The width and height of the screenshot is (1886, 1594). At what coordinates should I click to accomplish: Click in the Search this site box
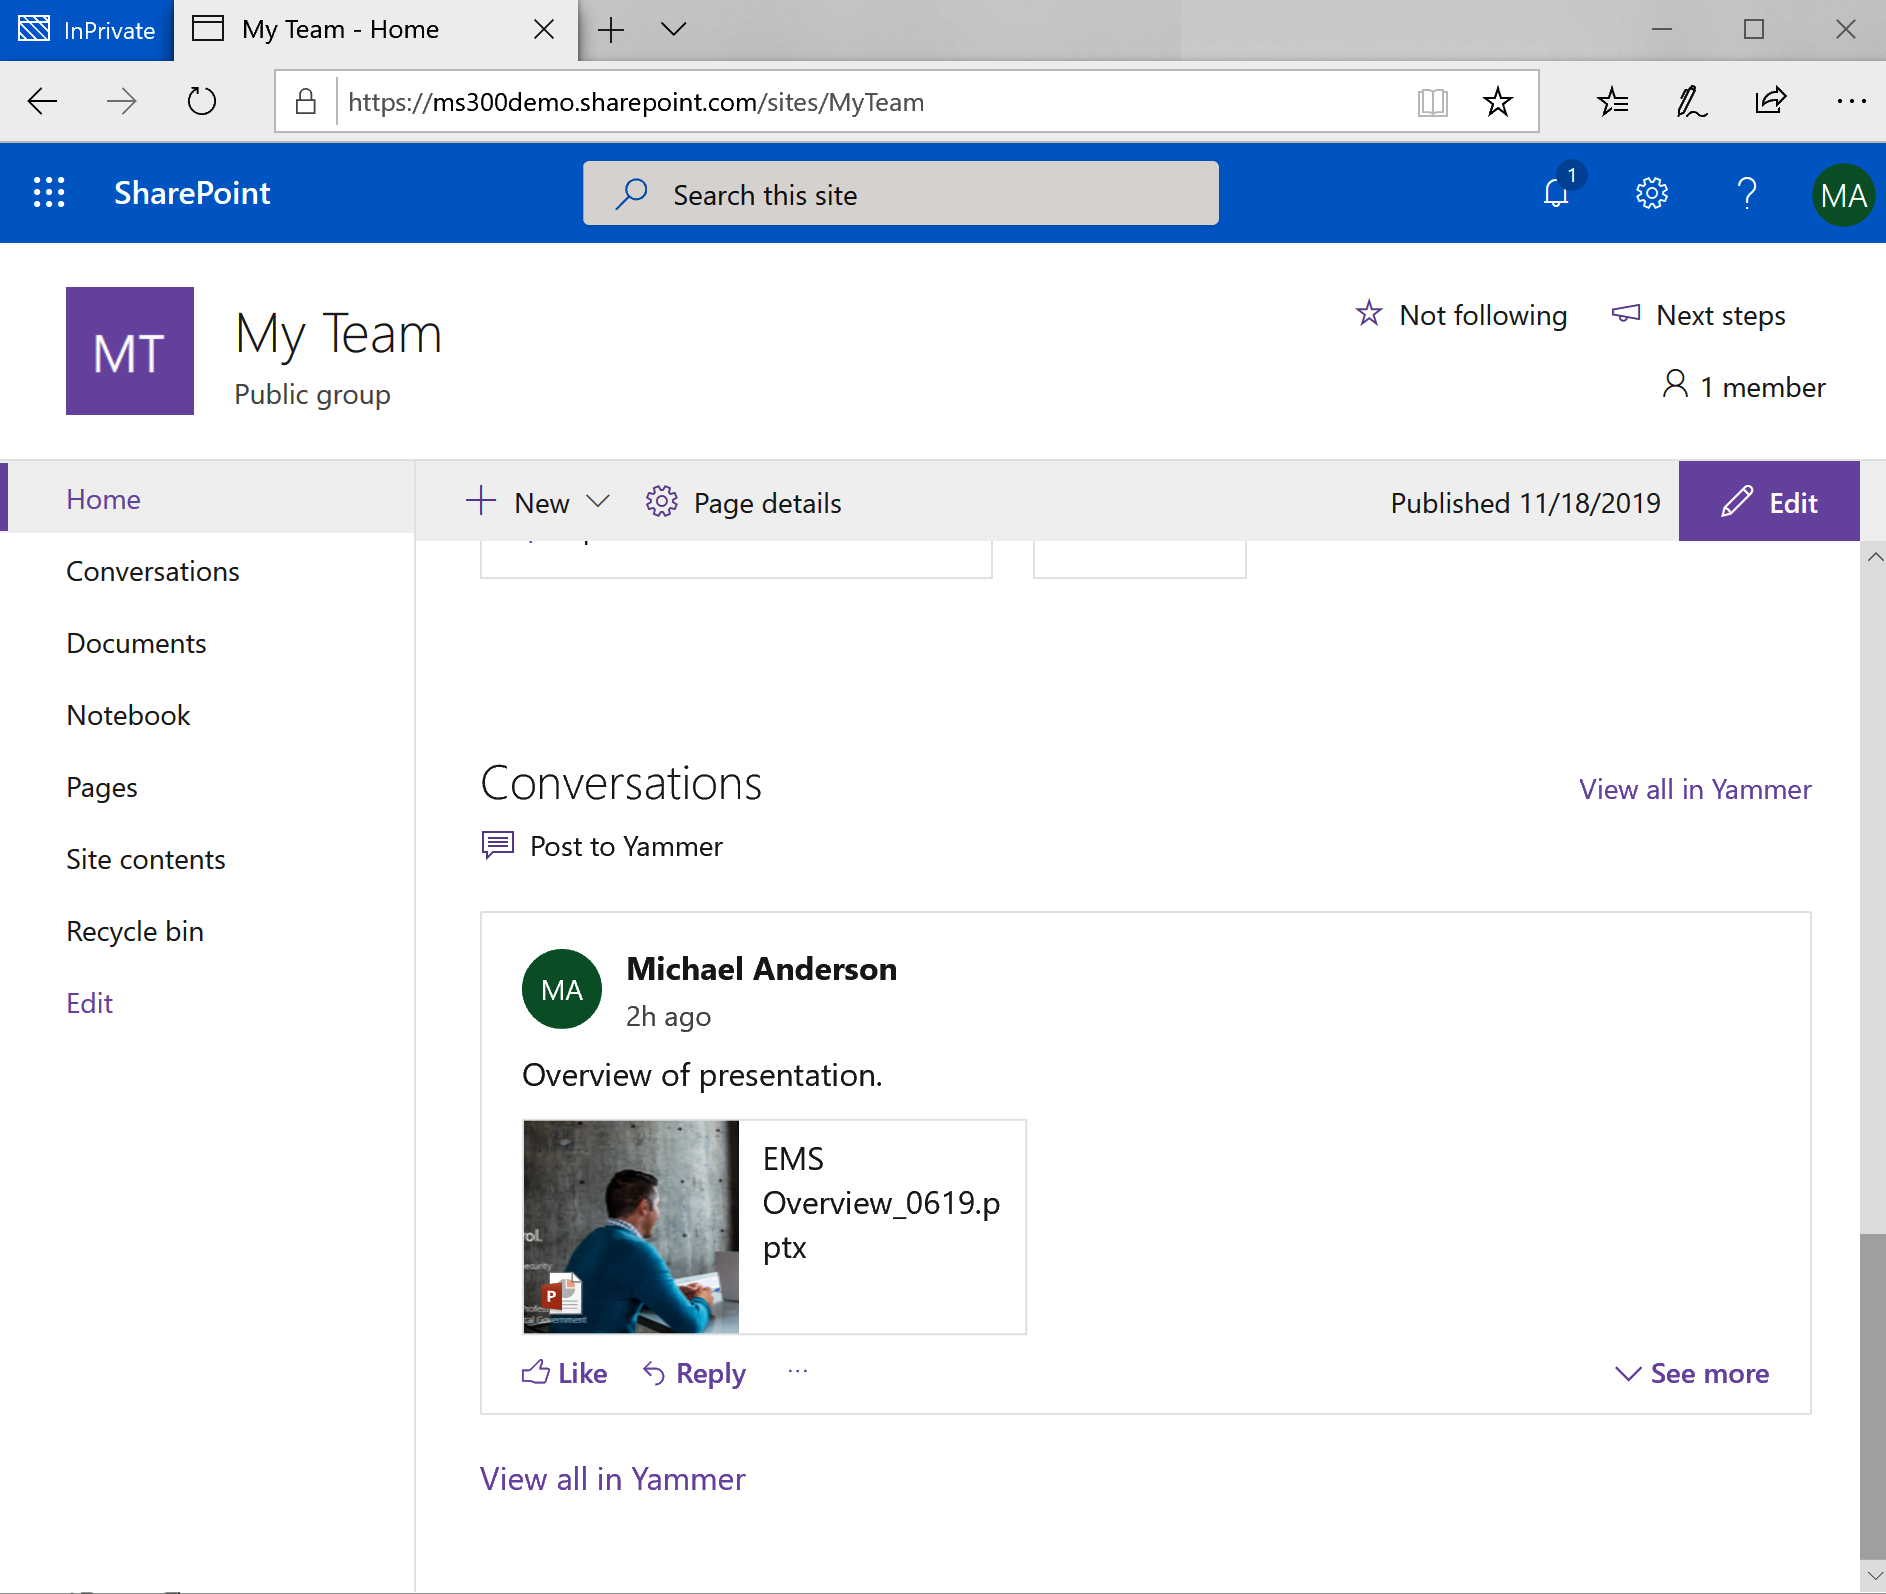(900, 193)
